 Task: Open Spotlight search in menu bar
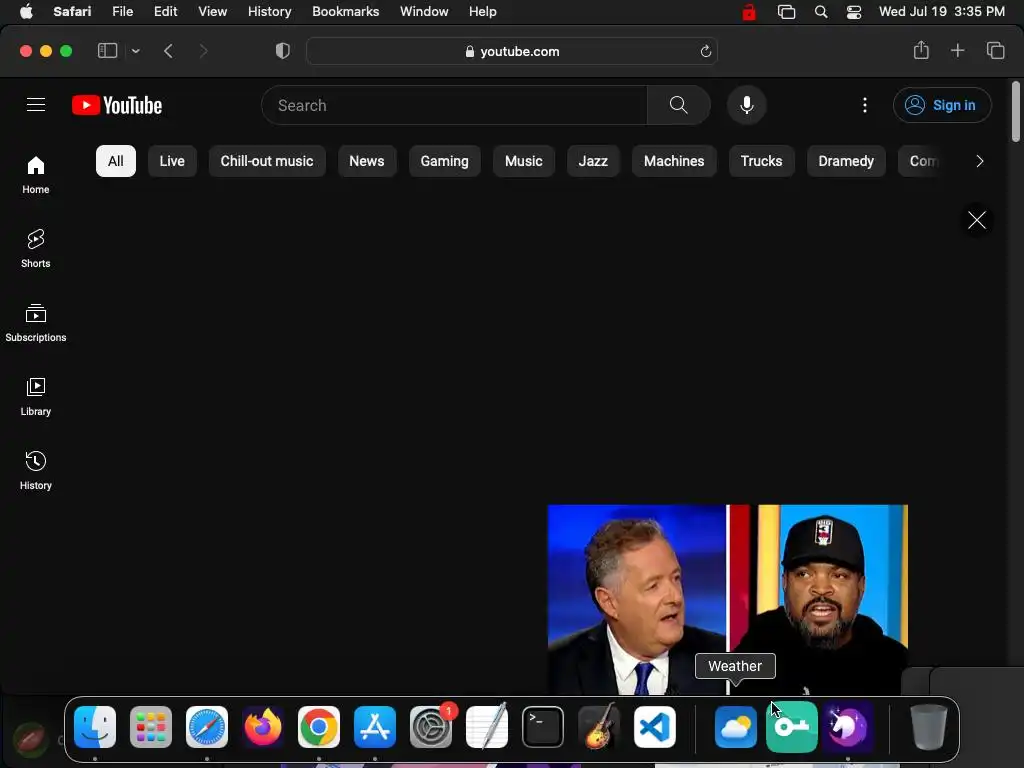(821, 12)
